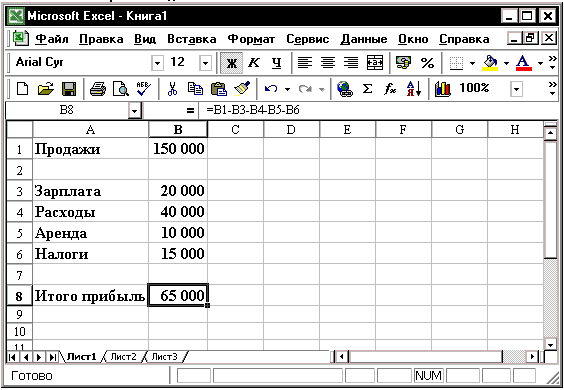This screenshot has width=564, height=390.
Task: Insert hyperlink globe icon
Action: [345, 89]
